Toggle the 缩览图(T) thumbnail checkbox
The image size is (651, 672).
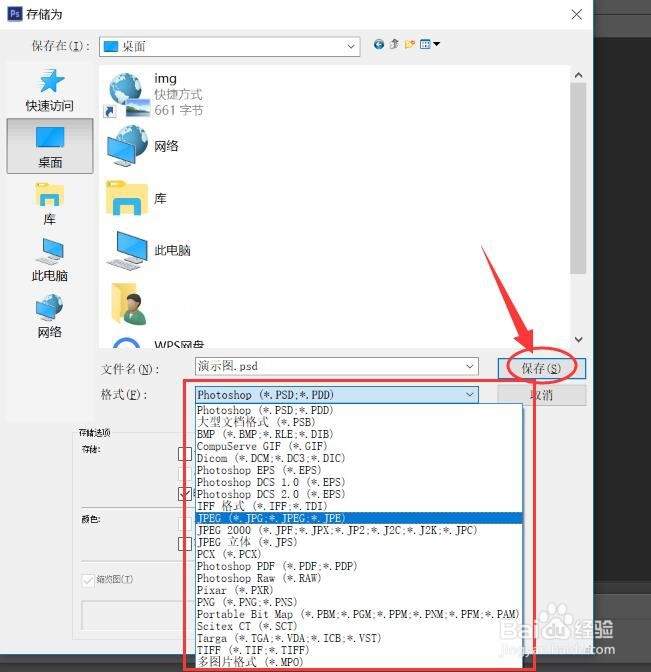click(x=88, y=580)
